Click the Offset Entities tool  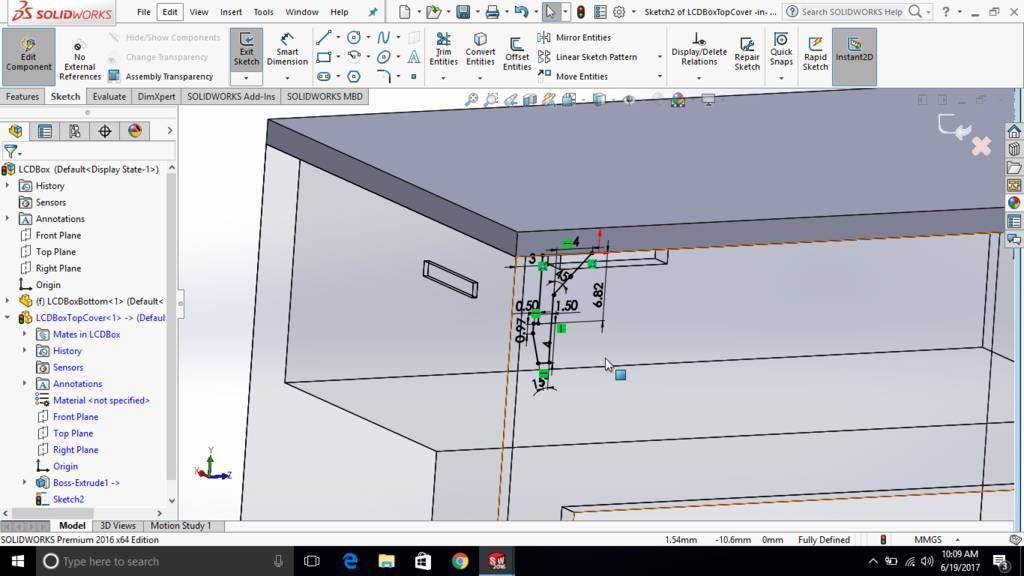click(x=517, y=52)
